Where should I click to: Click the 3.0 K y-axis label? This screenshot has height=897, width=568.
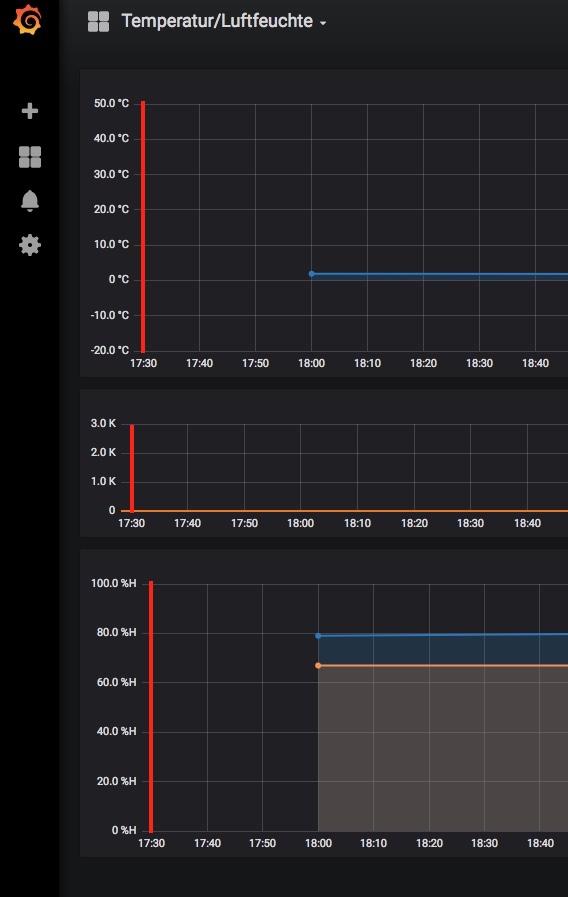click(x=103, y=423)
